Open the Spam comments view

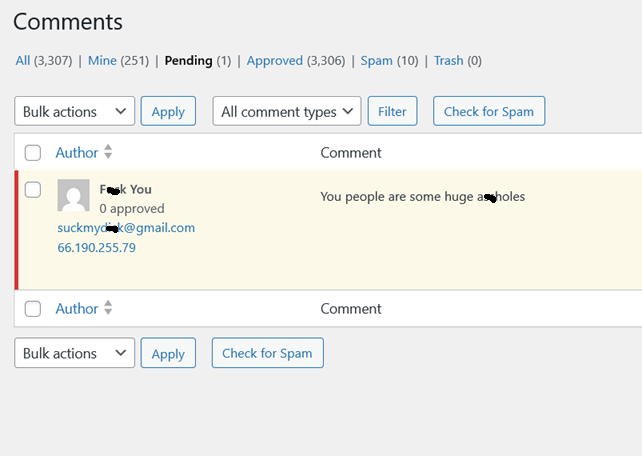[376, 61]
